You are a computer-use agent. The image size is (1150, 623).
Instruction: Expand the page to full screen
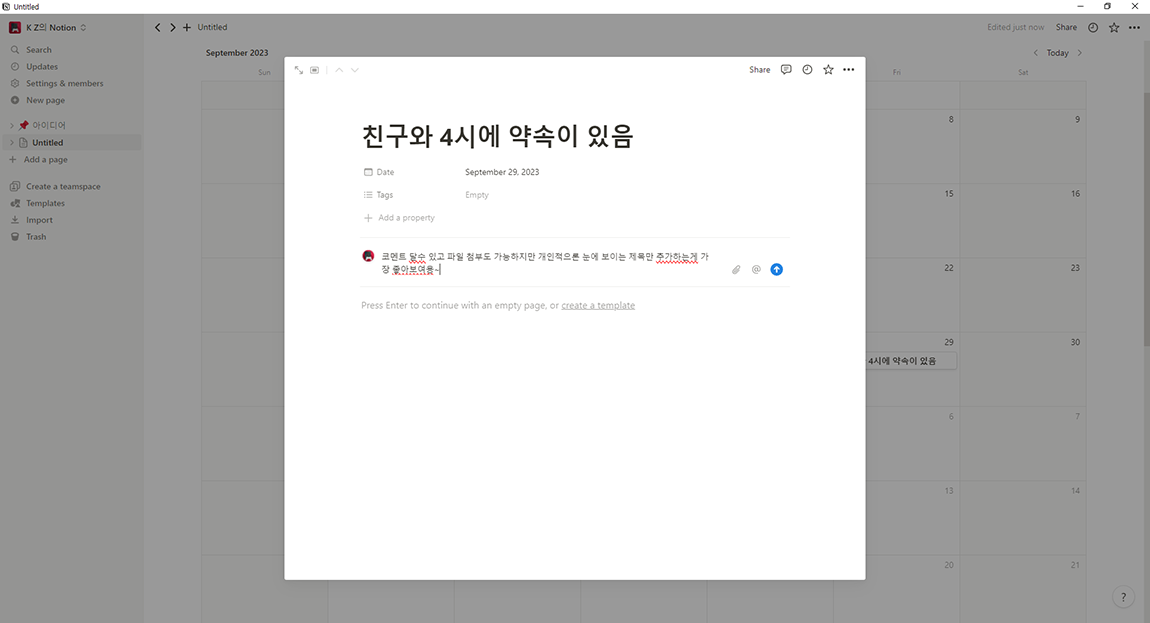click(x=298, y=69)
